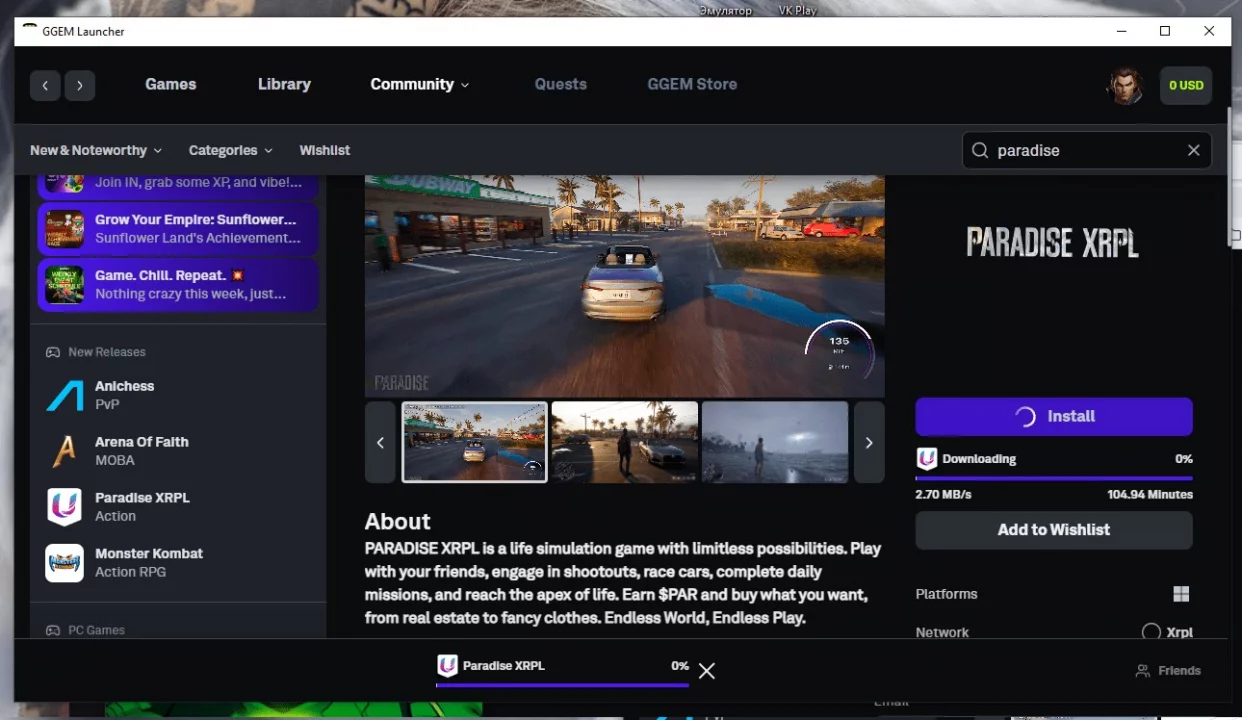Click the 0 USD balance button
Viewport: 1242px width, 720px height.
[1186, 85]
